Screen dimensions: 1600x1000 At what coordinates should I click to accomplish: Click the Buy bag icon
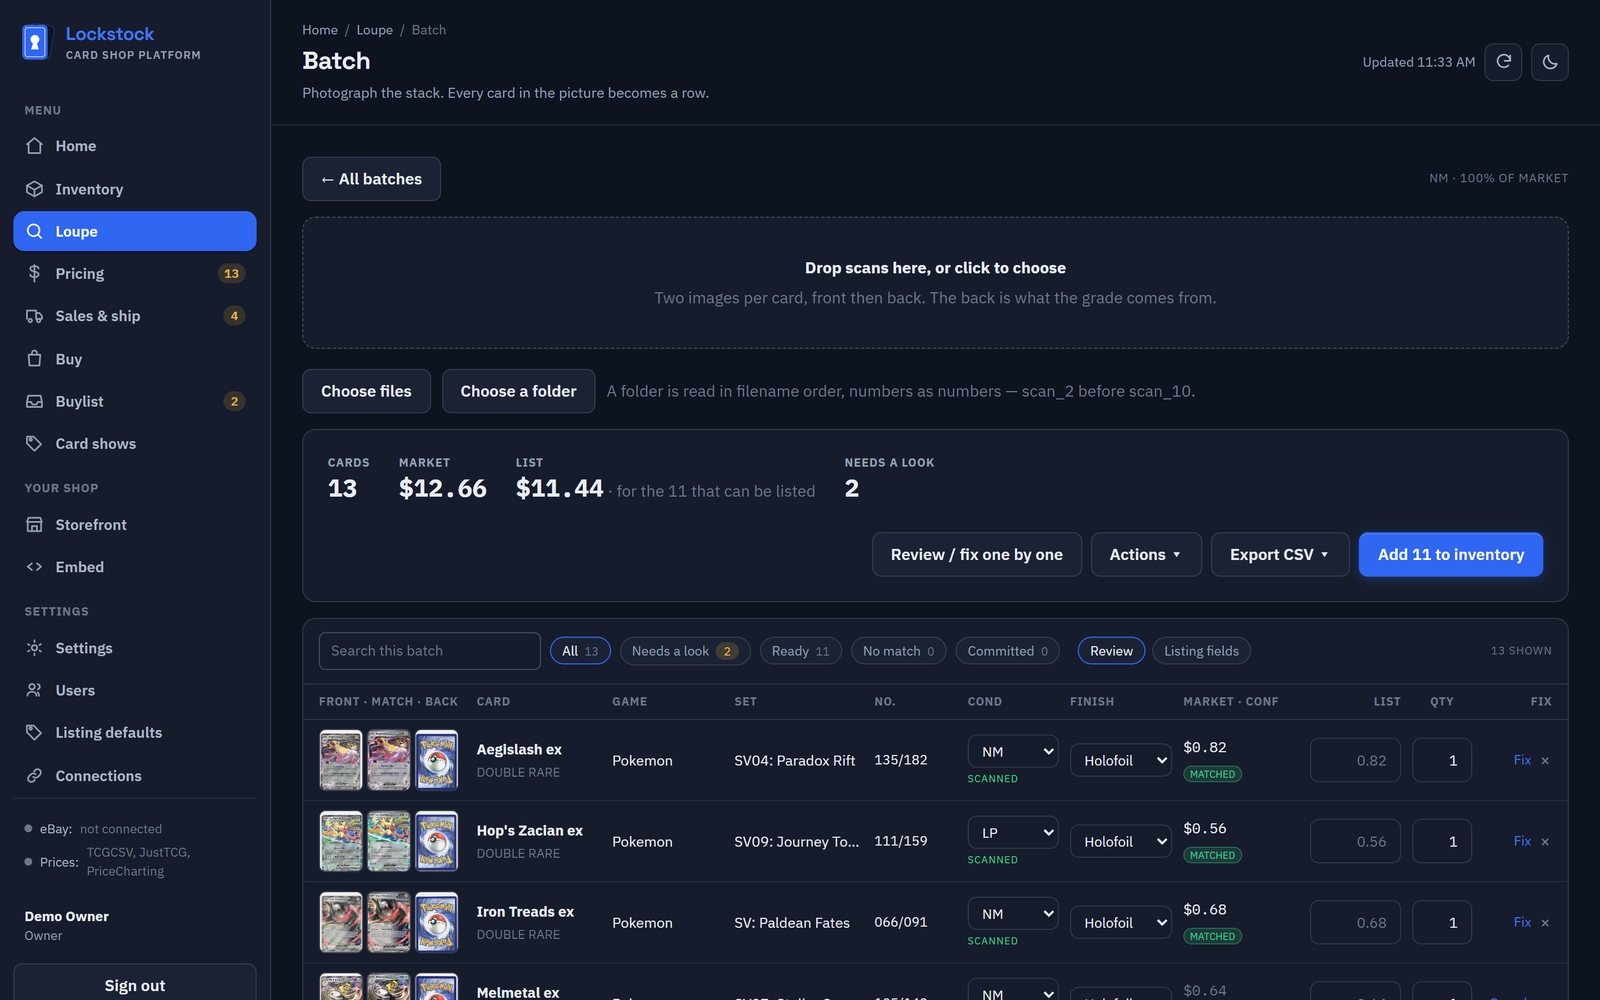(x=34, y=359)
